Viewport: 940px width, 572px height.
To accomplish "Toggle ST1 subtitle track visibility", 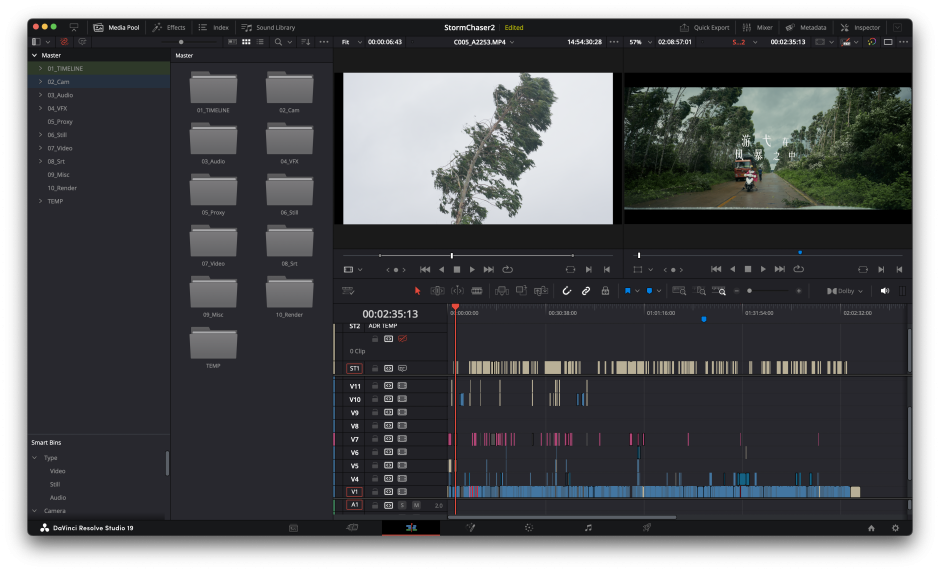I will [x=402, y=368].
